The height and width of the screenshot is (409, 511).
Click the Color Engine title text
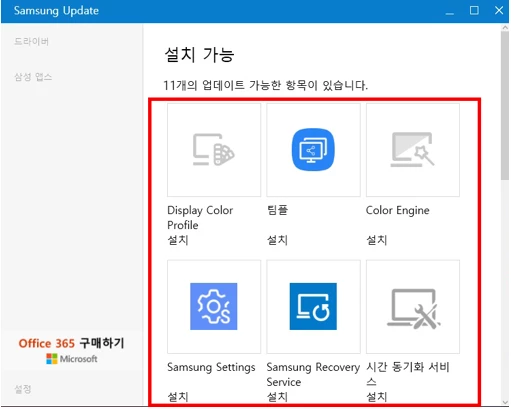coord(398,210)
